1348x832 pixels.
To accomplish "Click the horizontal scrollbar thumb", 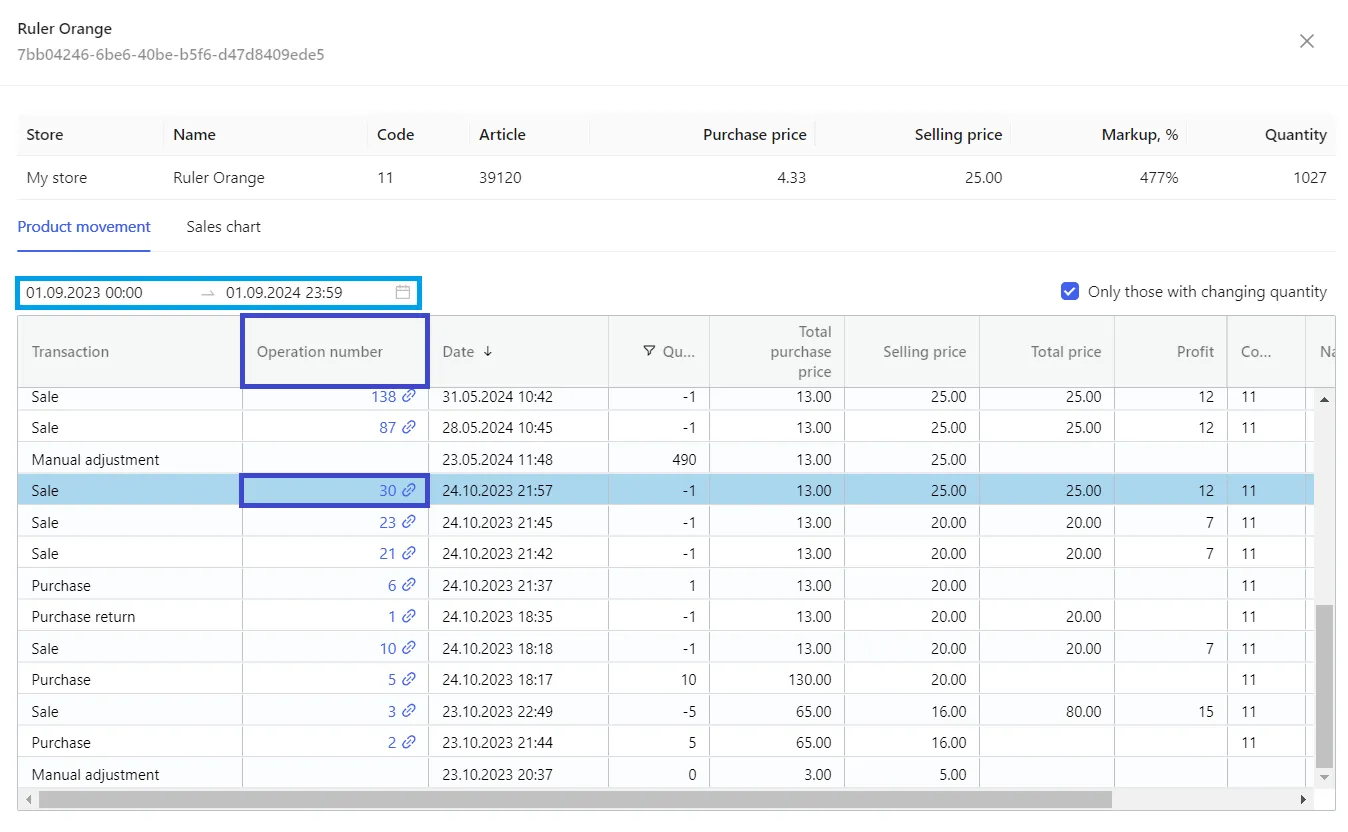I will click(575, 800).
